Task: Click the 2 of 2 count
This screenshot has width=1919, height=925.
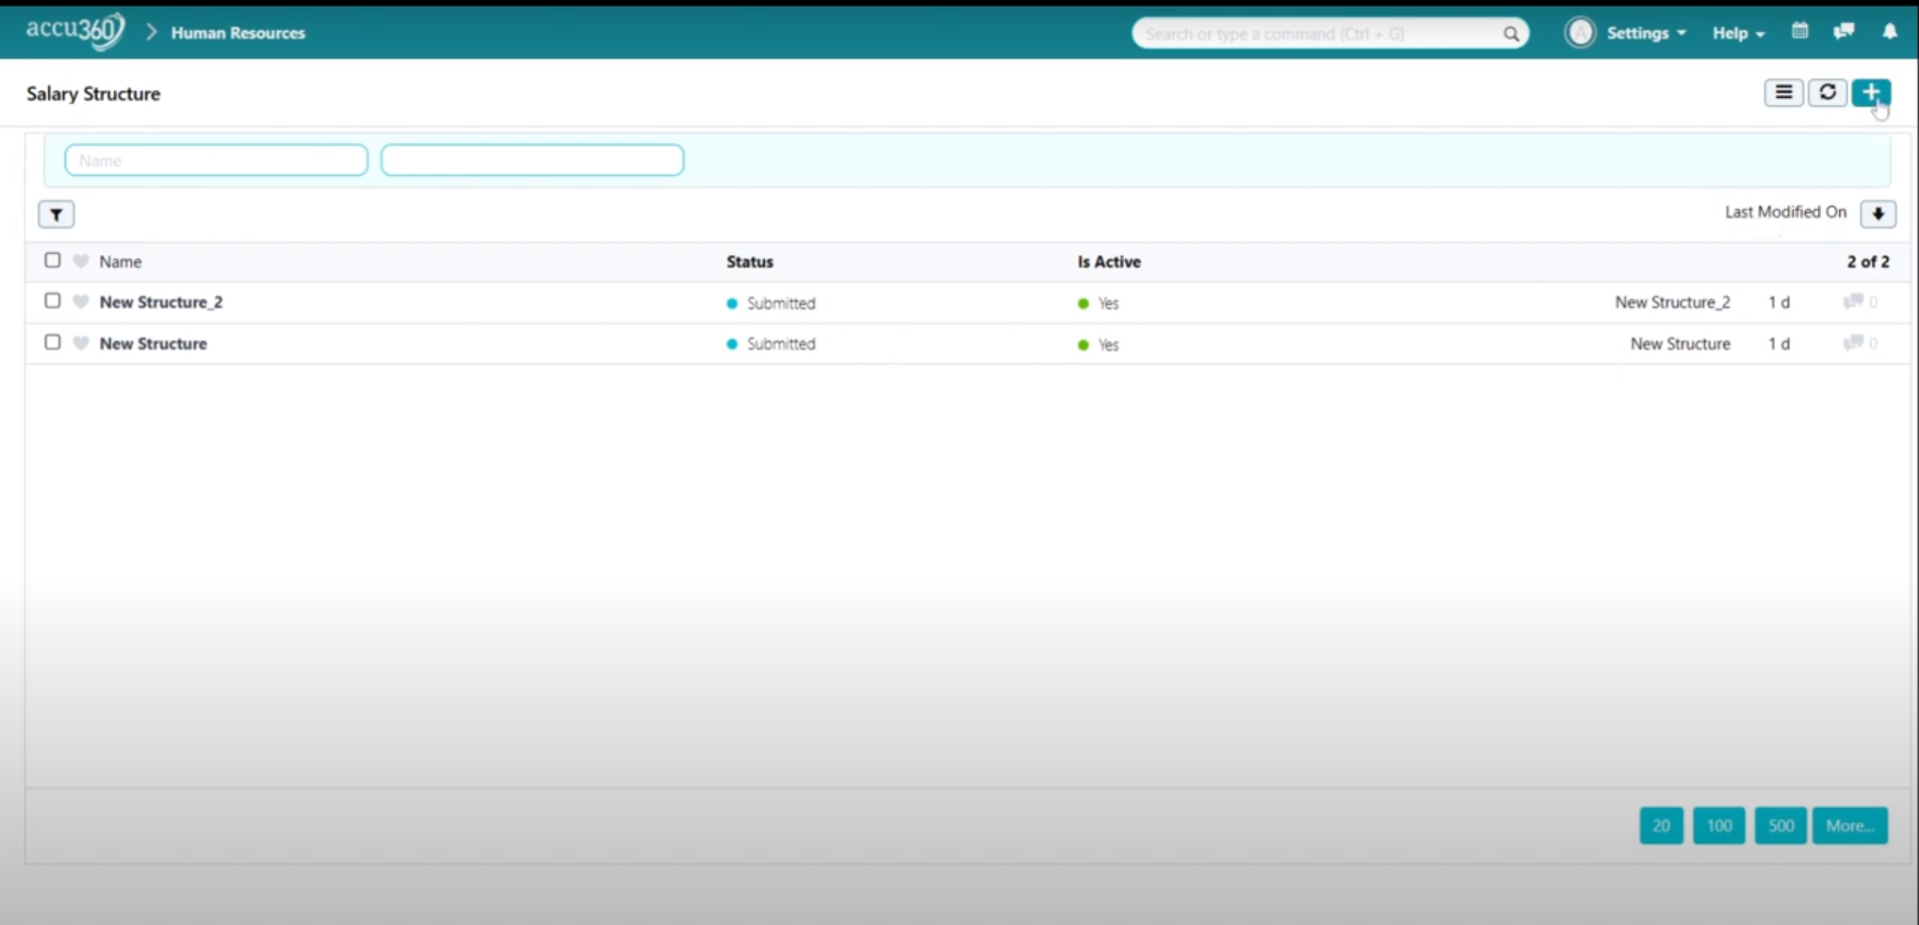Action: (x=1868, y=261)
